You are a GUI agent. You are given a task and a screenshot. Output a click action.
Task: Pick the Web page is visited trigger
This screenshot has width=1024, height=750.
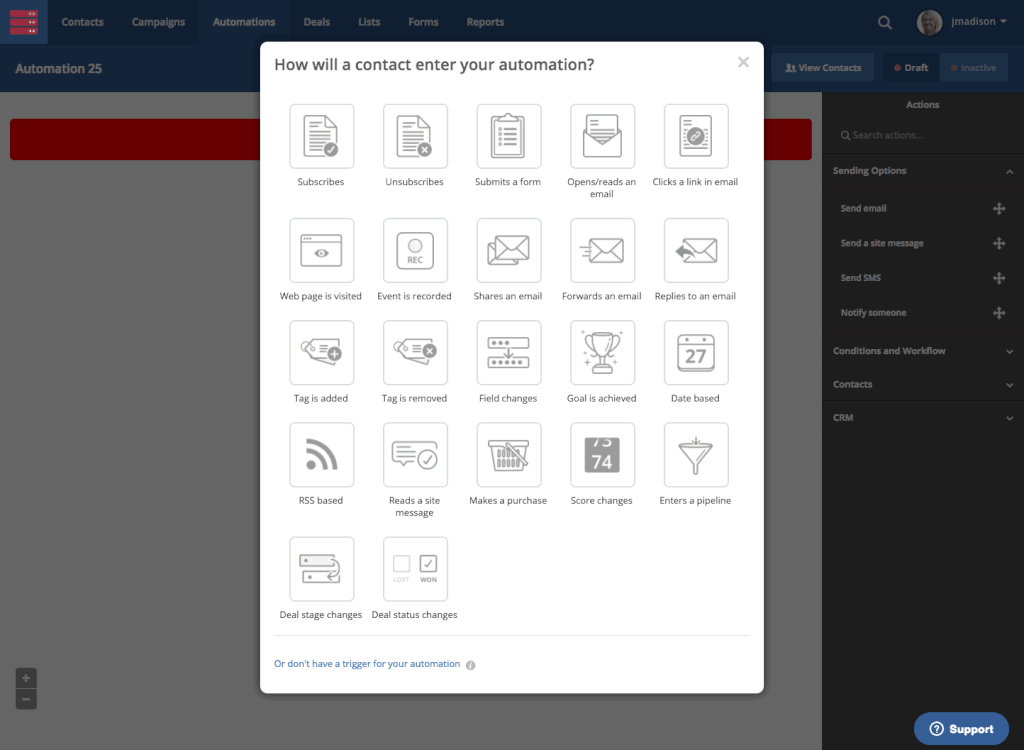321,251
